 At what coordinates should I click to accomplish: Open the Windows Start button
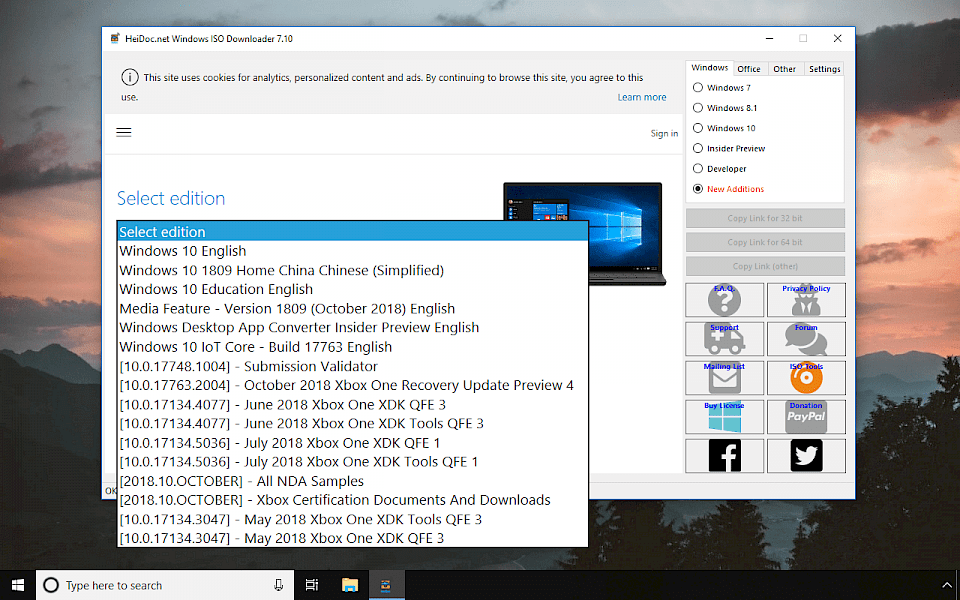click(x=18, y=585)
